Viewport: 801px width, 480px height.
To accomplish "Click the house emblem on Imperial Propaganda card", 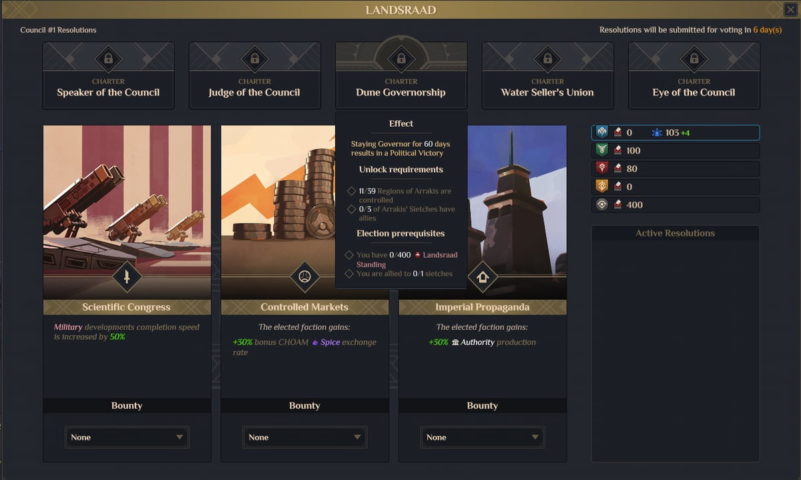I will click(482, 277).
